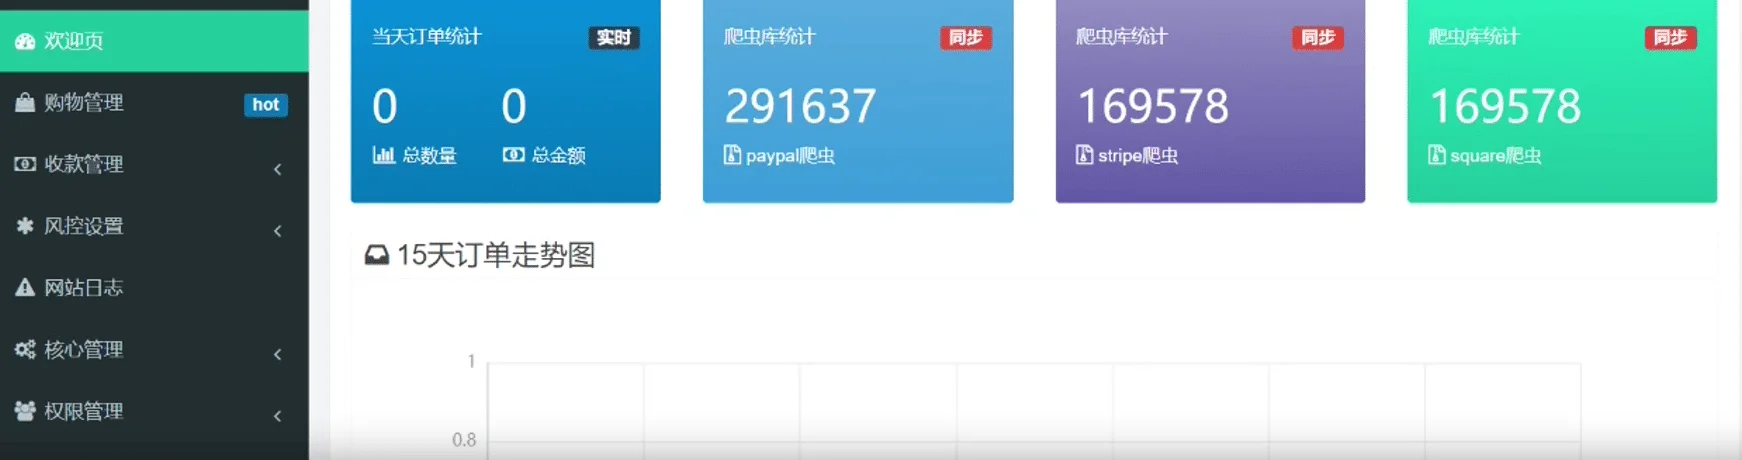Open 权限管理 sidebar menu

pyautogui.click(x=154, y=412)
